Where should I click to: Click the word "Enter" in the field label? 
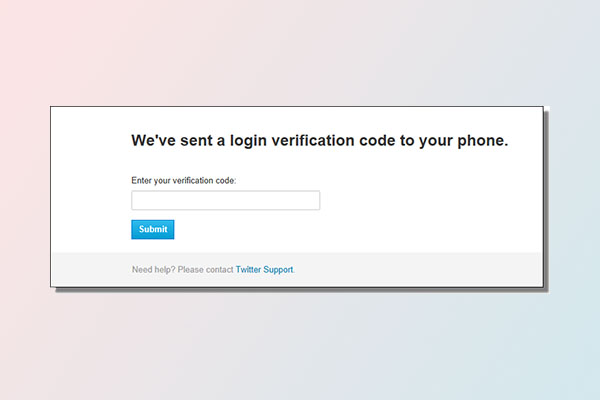point(142,180)
